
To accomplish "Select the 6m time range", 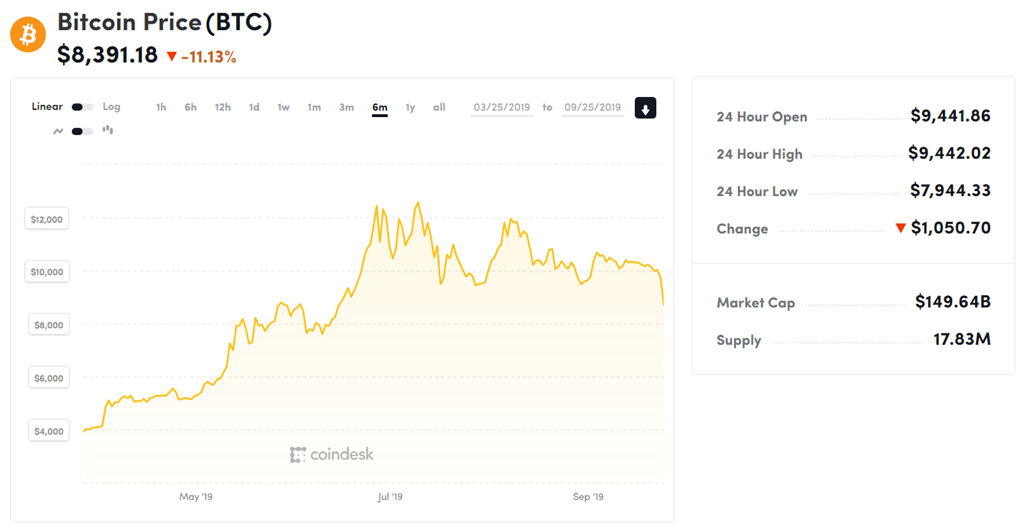I will pyautogui.click(x=379, y=107).
